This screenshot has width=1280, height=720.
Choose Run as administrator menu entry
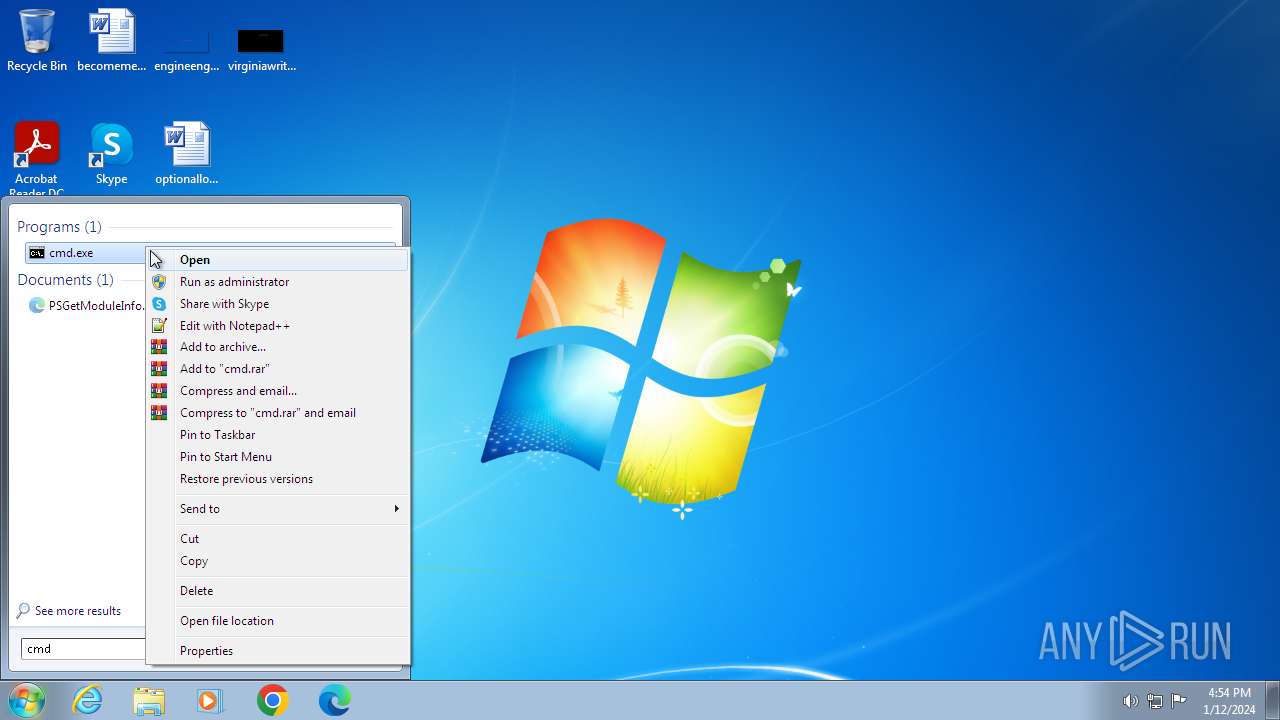pyautogui.click(x=278, y=282)
